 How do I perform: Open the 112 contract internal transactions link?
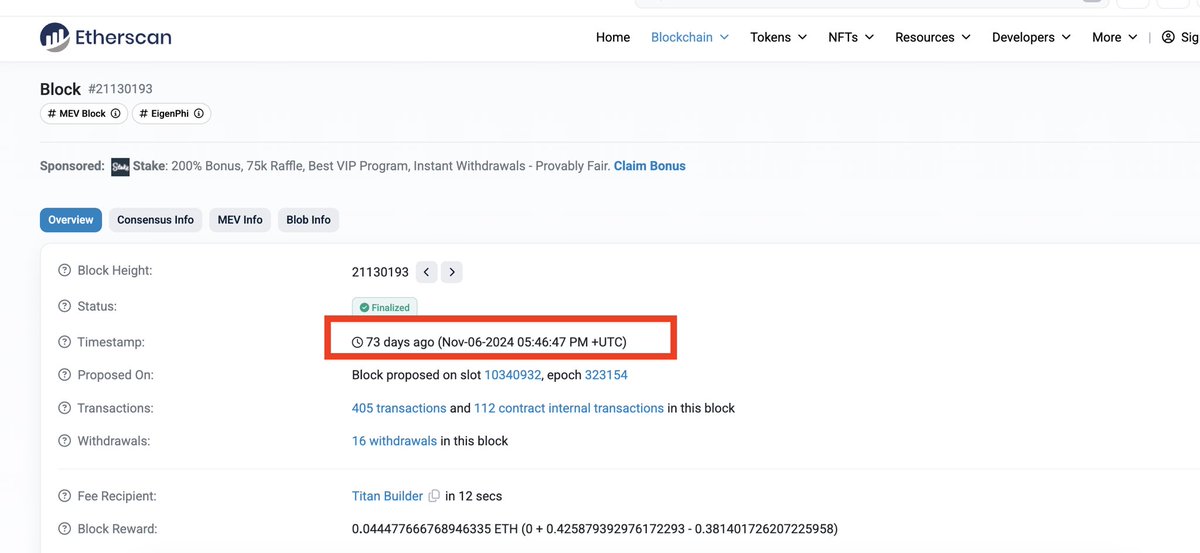(569, 408)
